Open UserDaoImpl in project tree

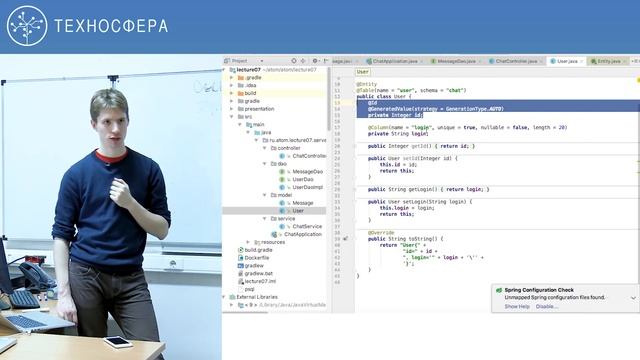pyautogui.click(x=308, y=187)
